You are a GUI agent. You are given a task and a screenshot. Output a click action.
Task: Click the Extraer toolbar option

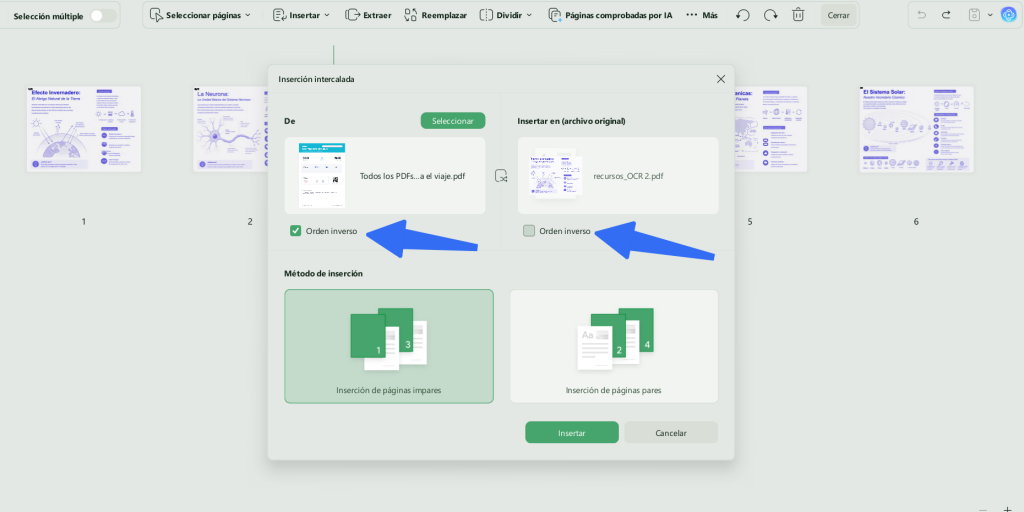368,15
